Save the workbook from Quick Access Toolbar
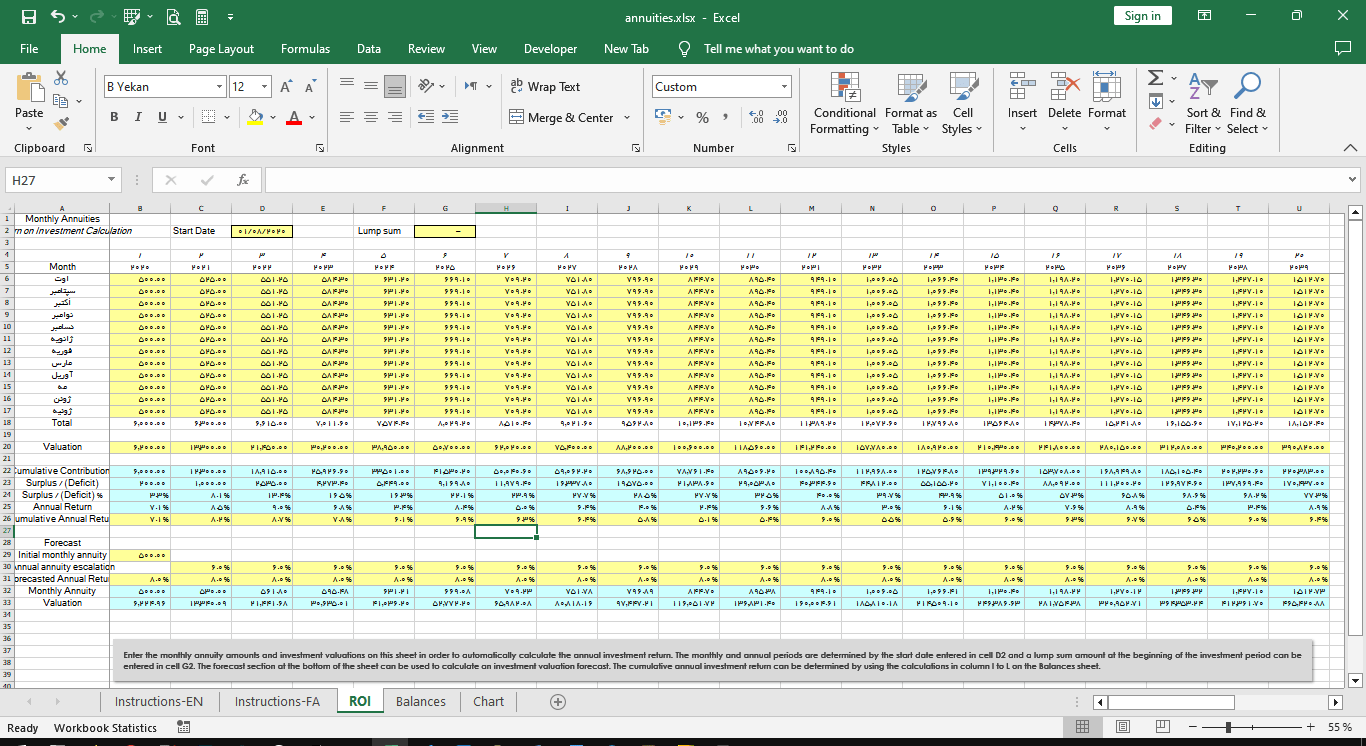 29,17
